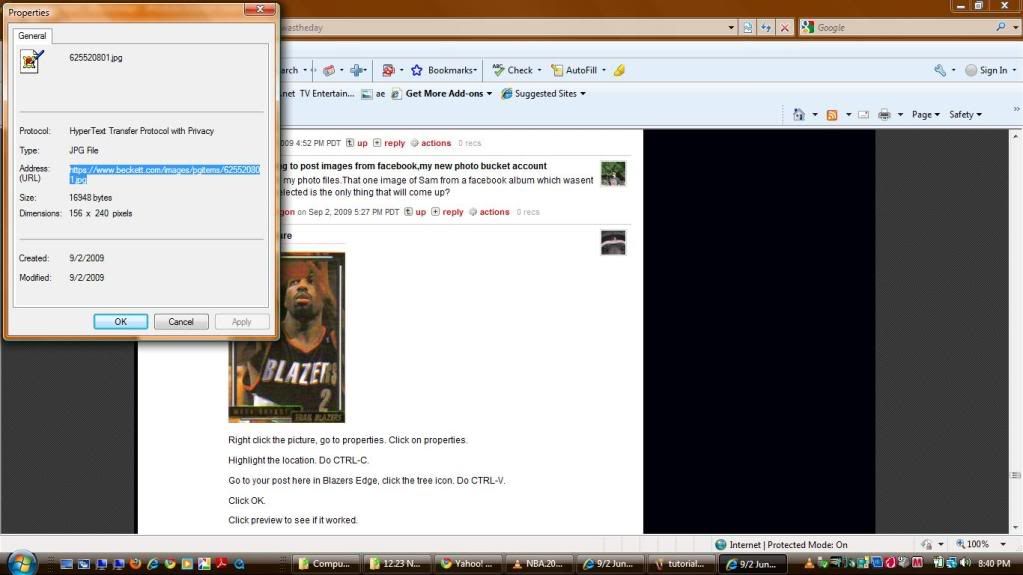Click the AutoFill toolbar button
1023x575 pixels.
coord(574,70)
